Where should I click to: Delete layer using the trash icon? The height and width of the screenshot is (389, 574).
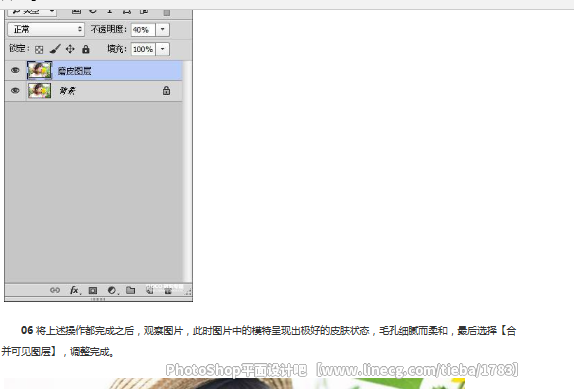coord(168,291)
